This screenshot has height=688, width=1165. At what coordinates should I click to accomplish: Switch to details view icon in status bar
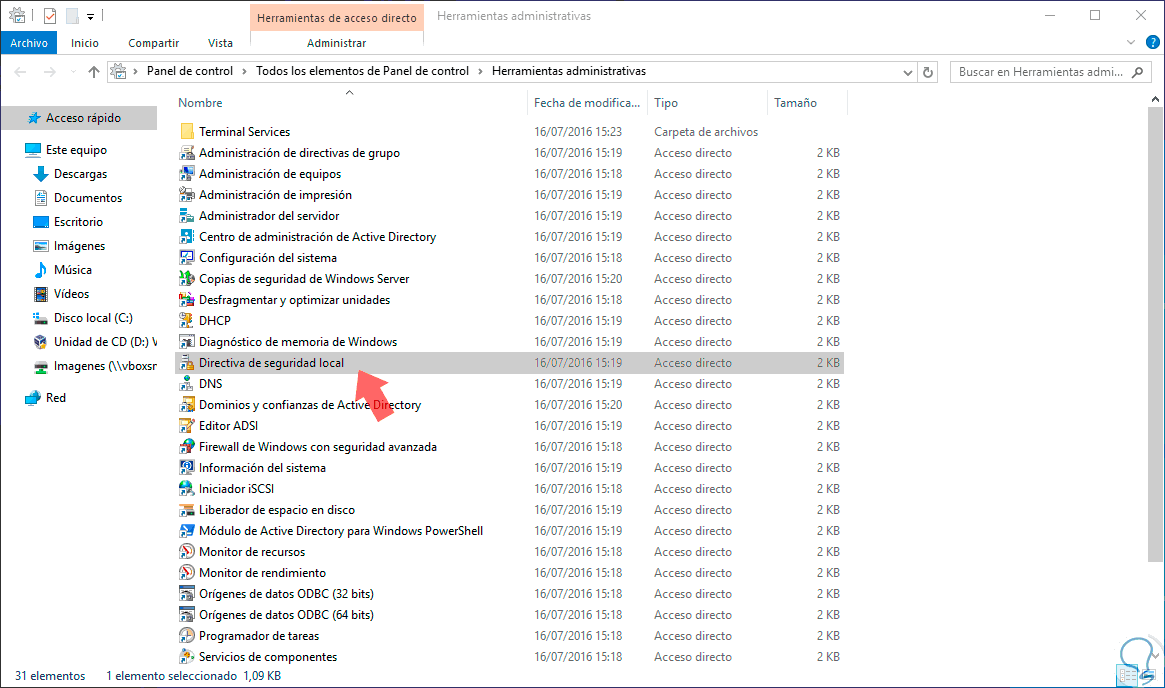point(1127,675)
